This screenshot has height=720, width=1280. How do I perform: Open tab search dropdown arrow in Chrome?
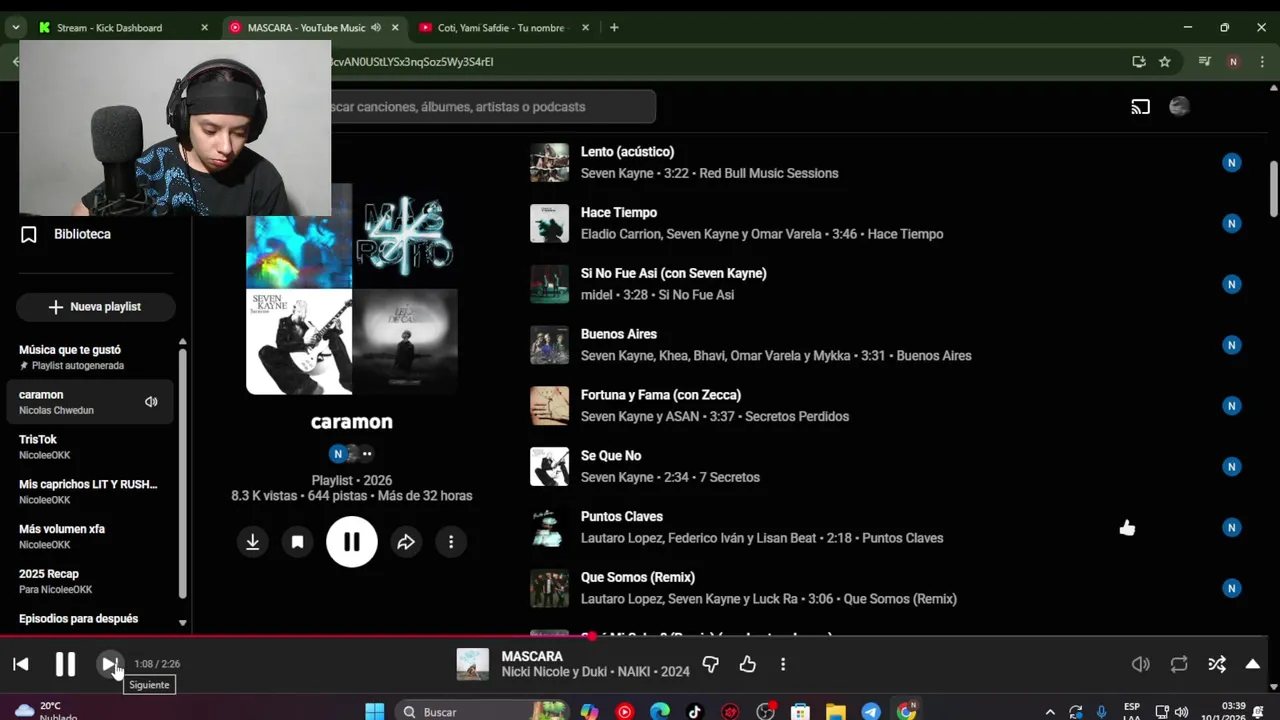[15, 28]
